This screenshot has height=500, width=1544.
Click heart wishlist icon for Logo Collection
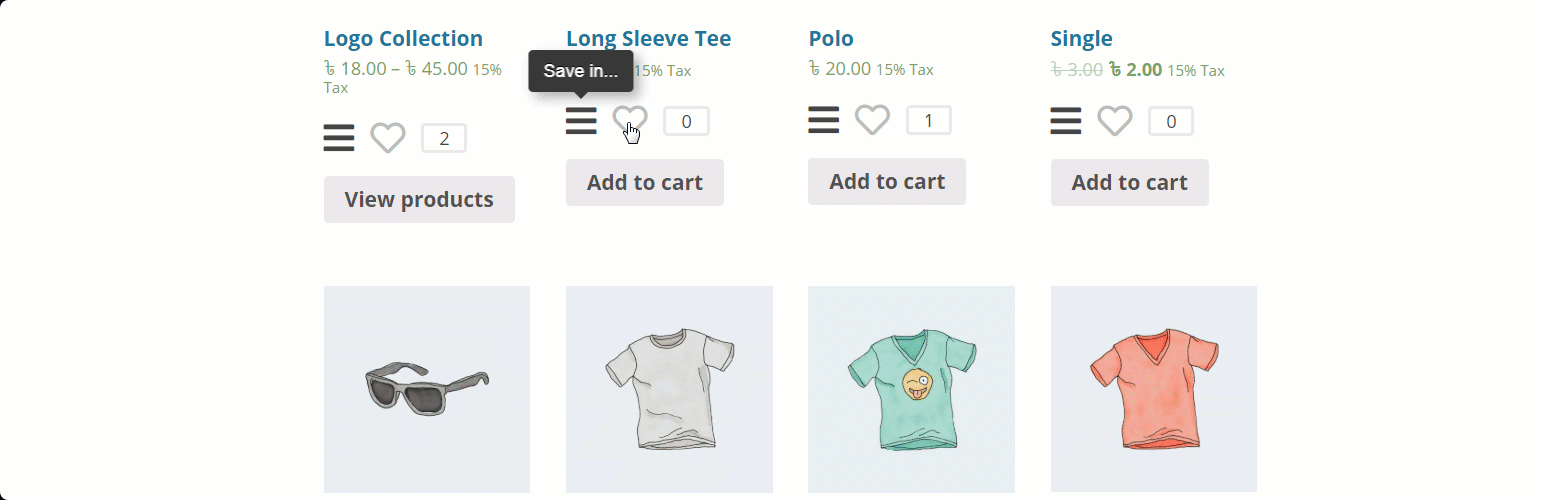[x=388, y=138]
